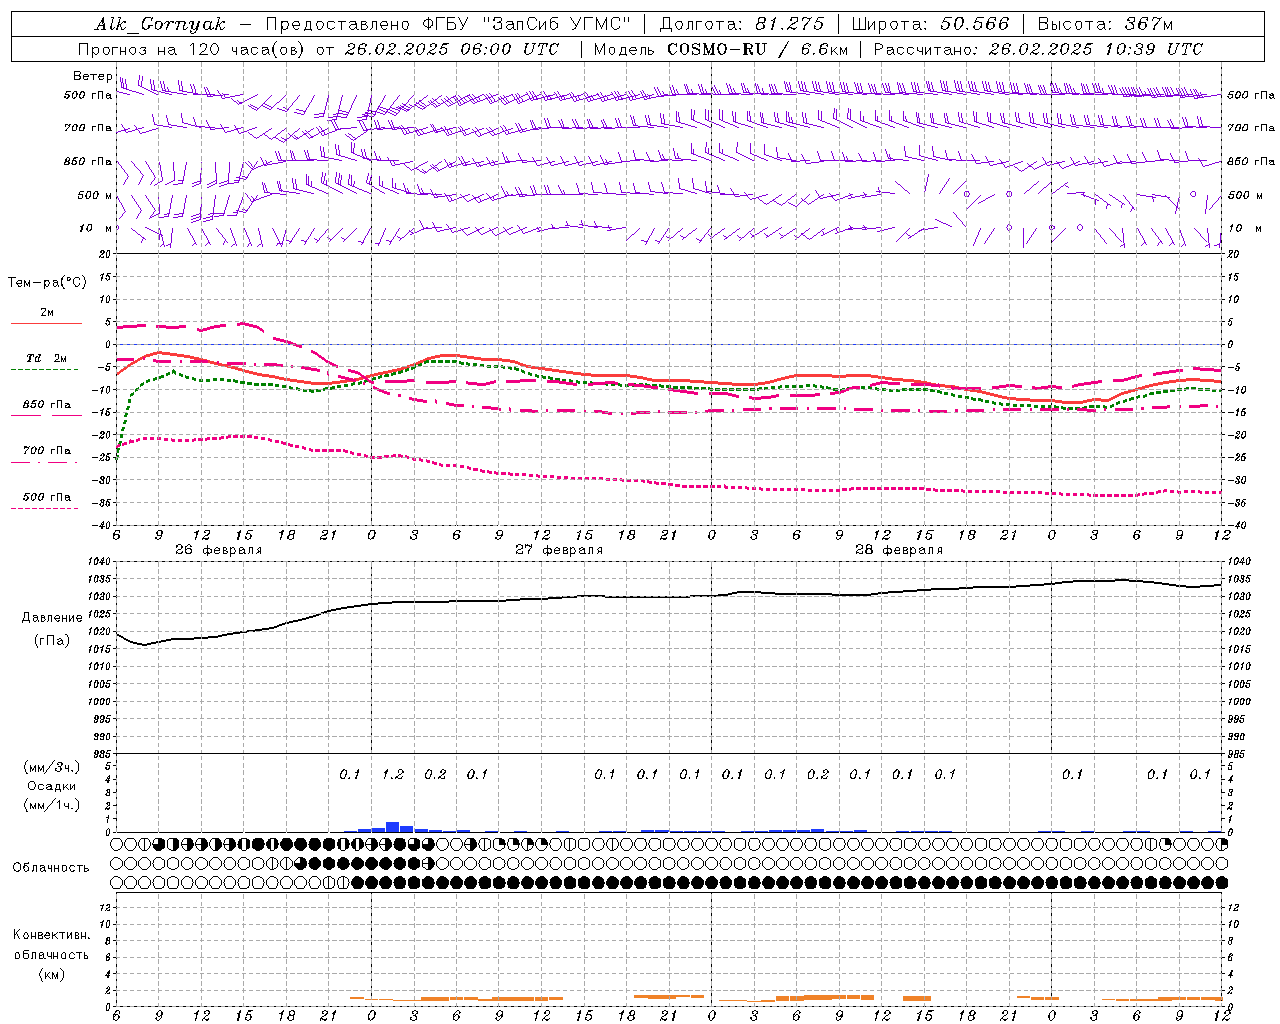The width and height of the screenshot is (1280, 1024).
Task: Click the "Высота: 367м" header value
Action: pos(1105,24)
